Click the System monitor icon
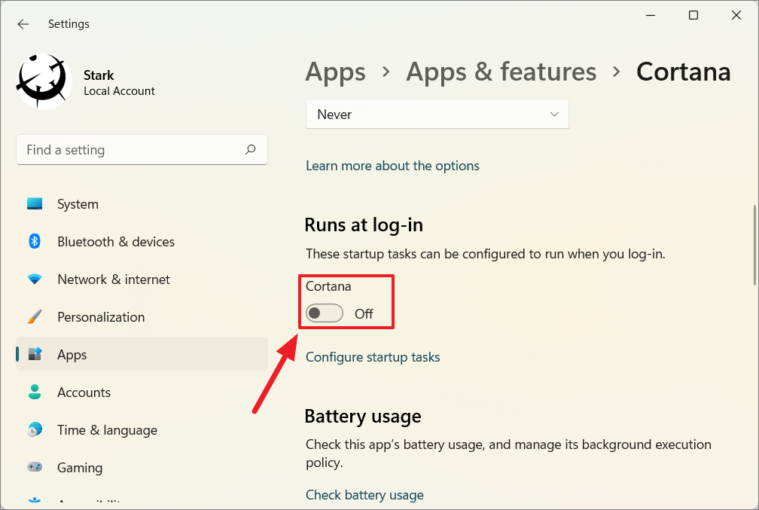 [x=34, y=204]
